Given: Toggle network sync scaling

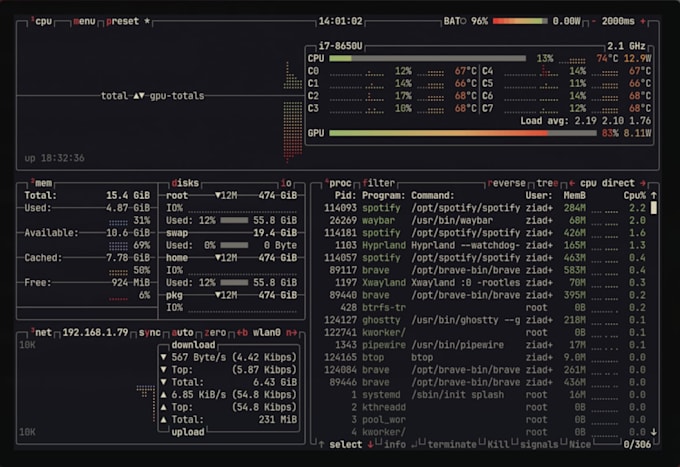Looking at the screenshot, I should pos(150,333).
